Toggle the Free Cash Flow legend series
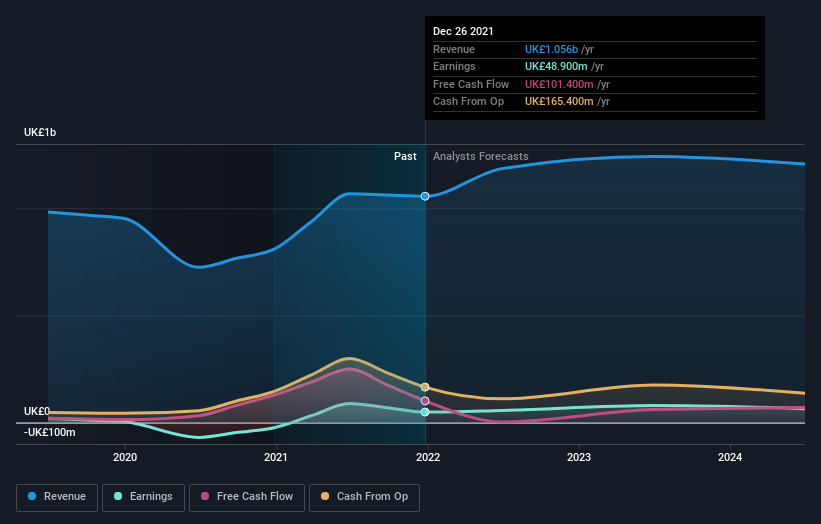The width and height of the screenshot is (821, 524). coord(247,497)
